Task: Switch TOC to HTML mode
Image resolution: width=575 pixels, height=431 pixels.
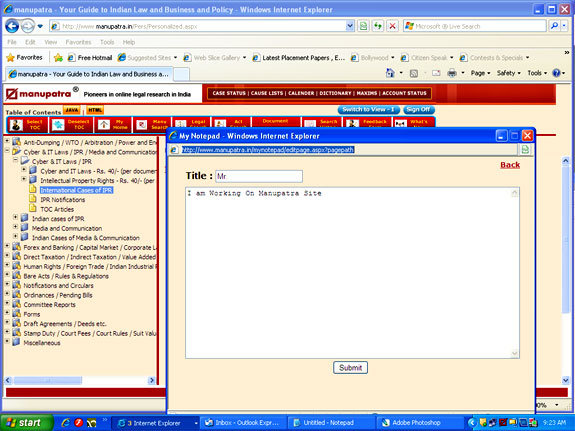Action: [95, 110]
